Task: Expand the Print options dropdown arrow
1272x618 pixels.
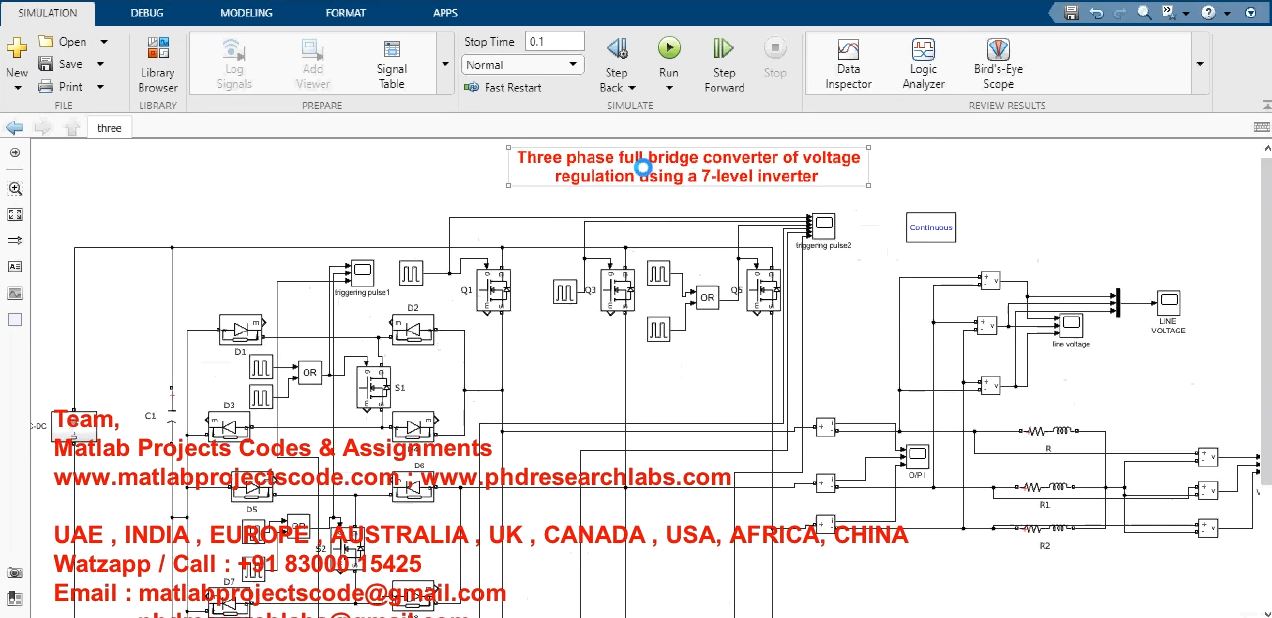Action: tap(102, 87)
